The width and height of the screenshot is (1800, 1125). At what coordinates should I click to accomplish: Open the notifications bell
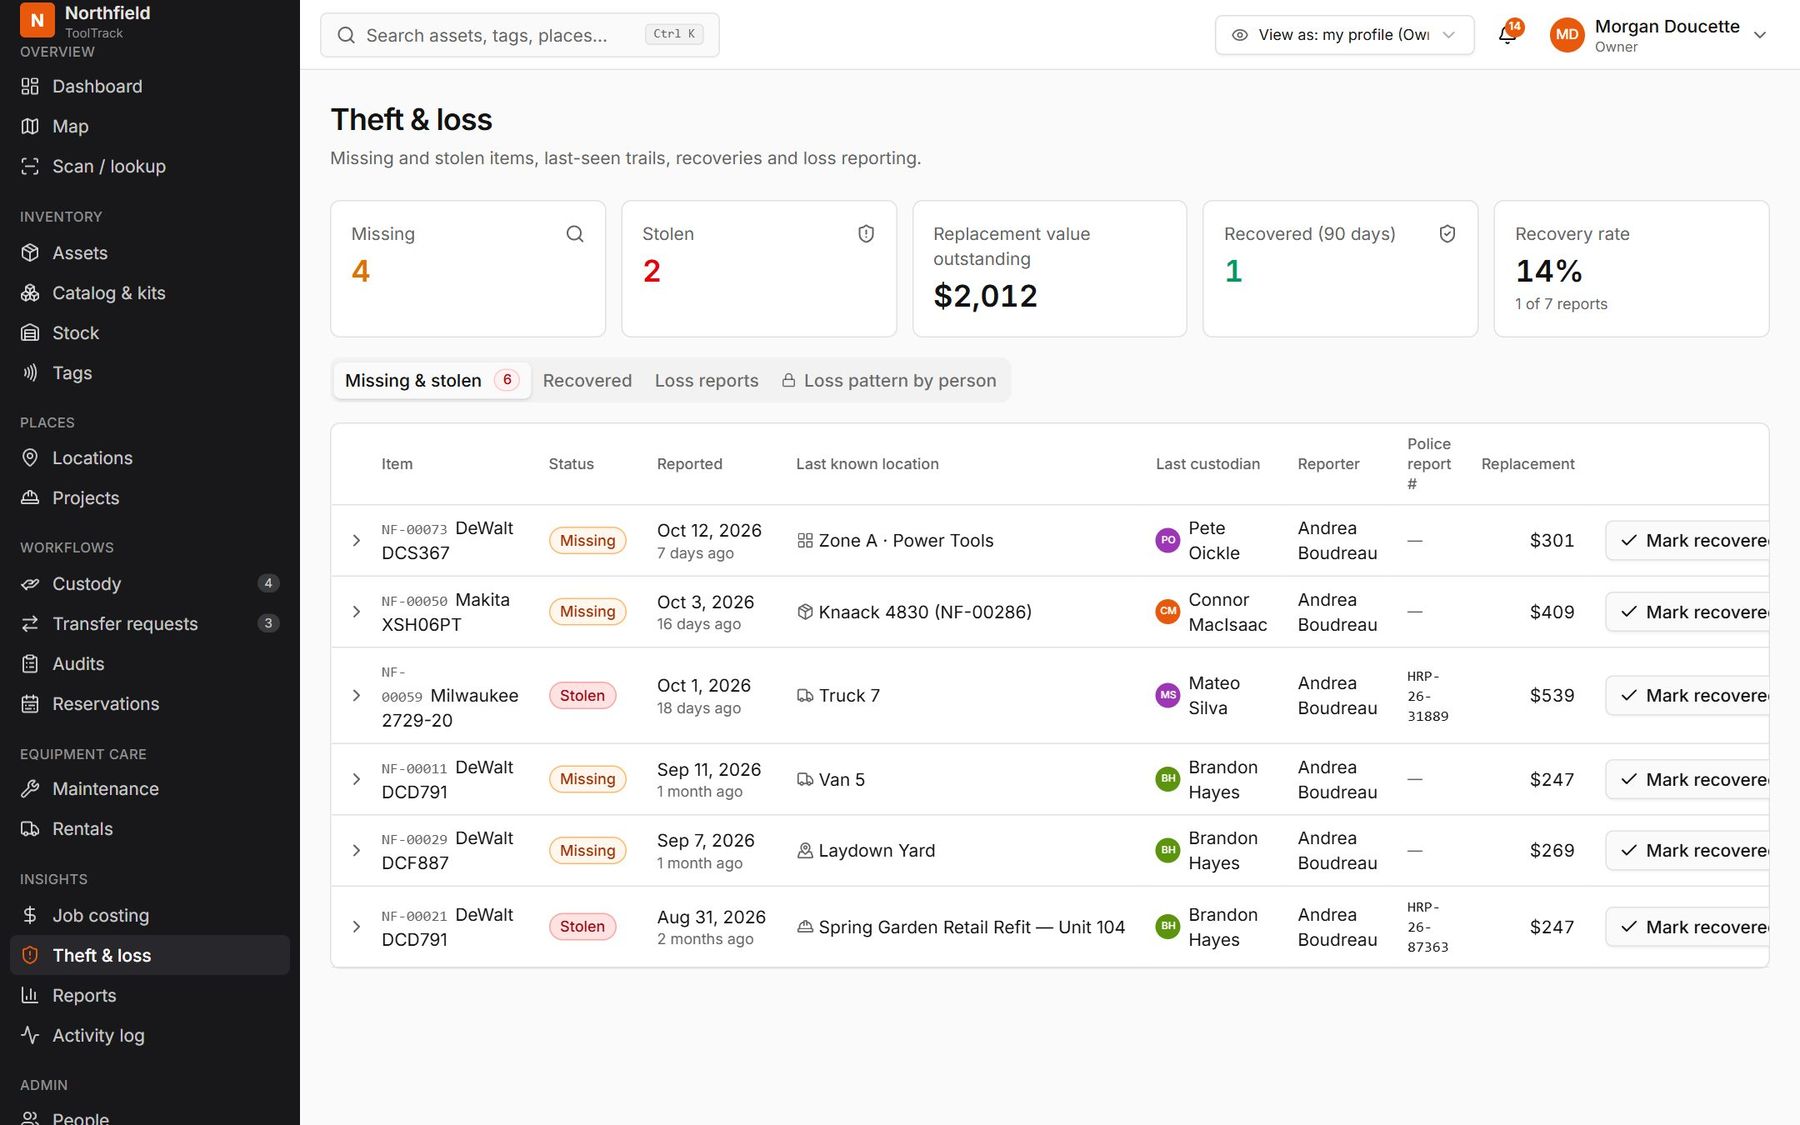point(1507,35)
